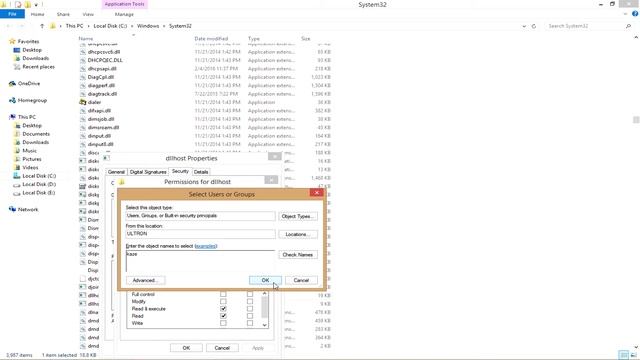Click the Pictures folder icon under This PC
The width and height of the screenshot is (640, 360).
17,159
